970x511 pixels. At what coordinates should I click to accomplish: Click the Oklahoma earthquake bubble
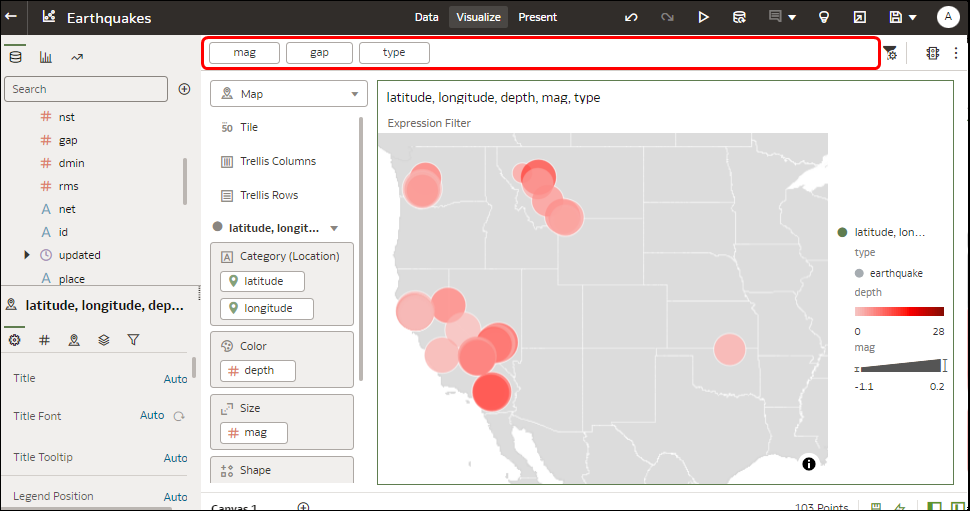click(x=729, y=350)
